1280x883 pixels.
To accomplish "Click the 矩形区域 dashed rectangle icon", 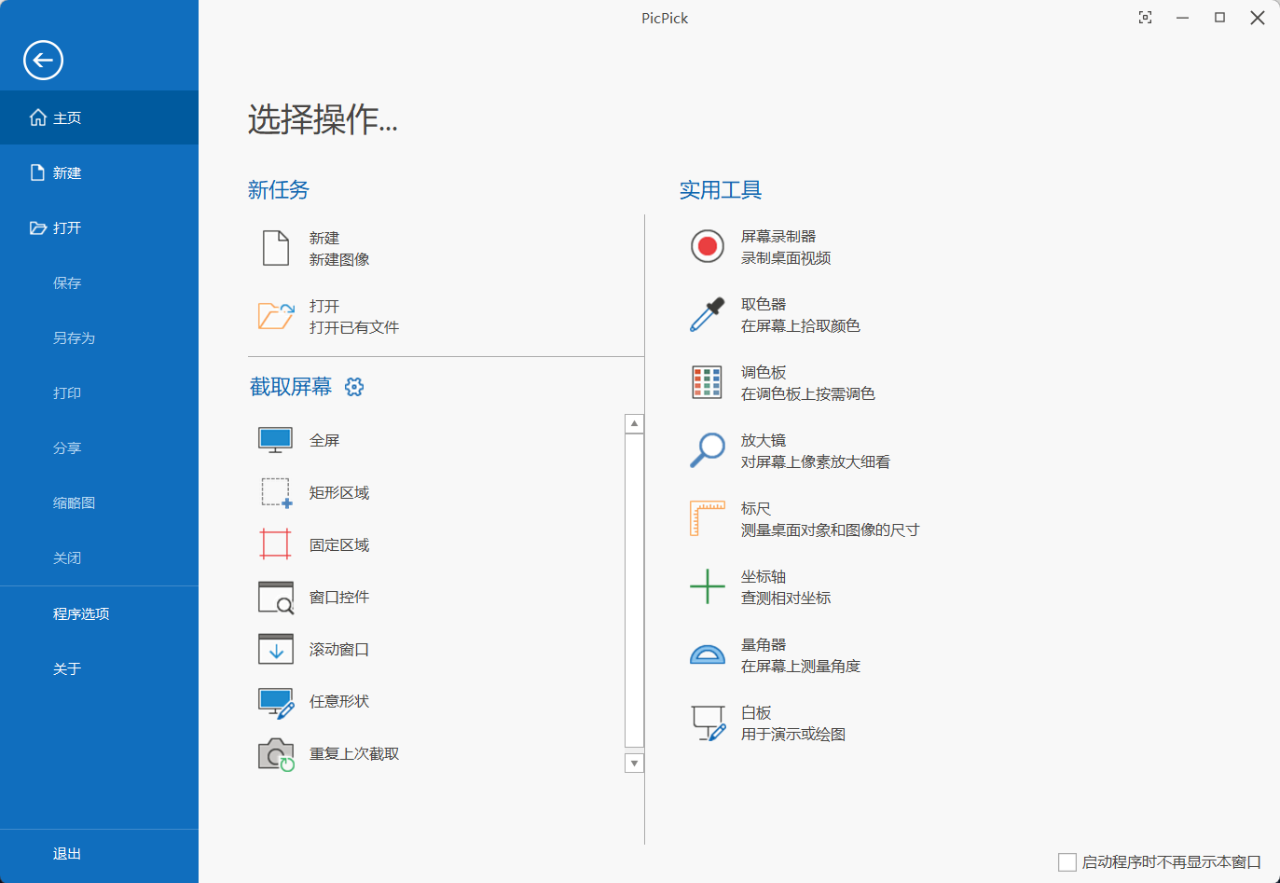I will [276, 493].
